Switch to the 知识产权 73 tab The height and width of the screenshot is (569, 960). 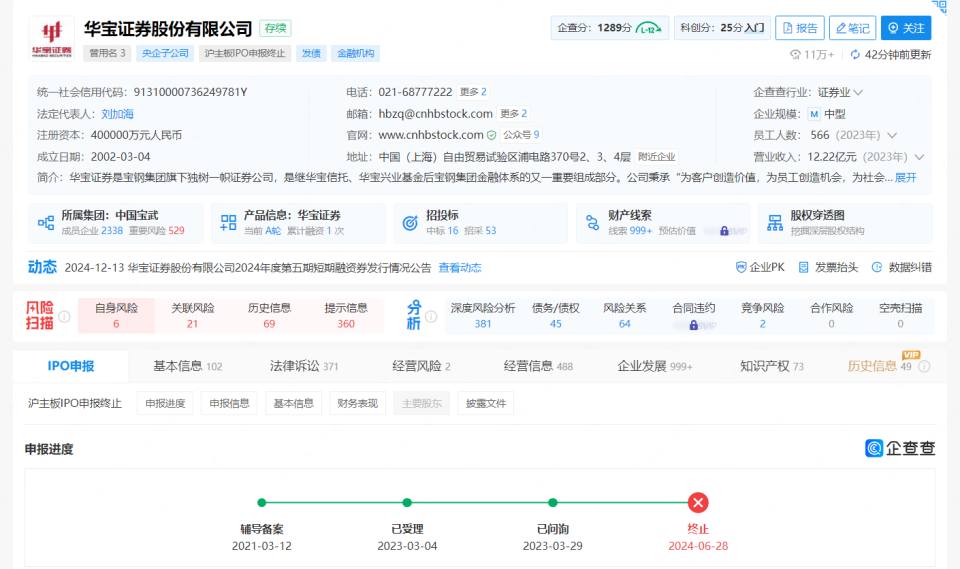[x=771, y=366]
